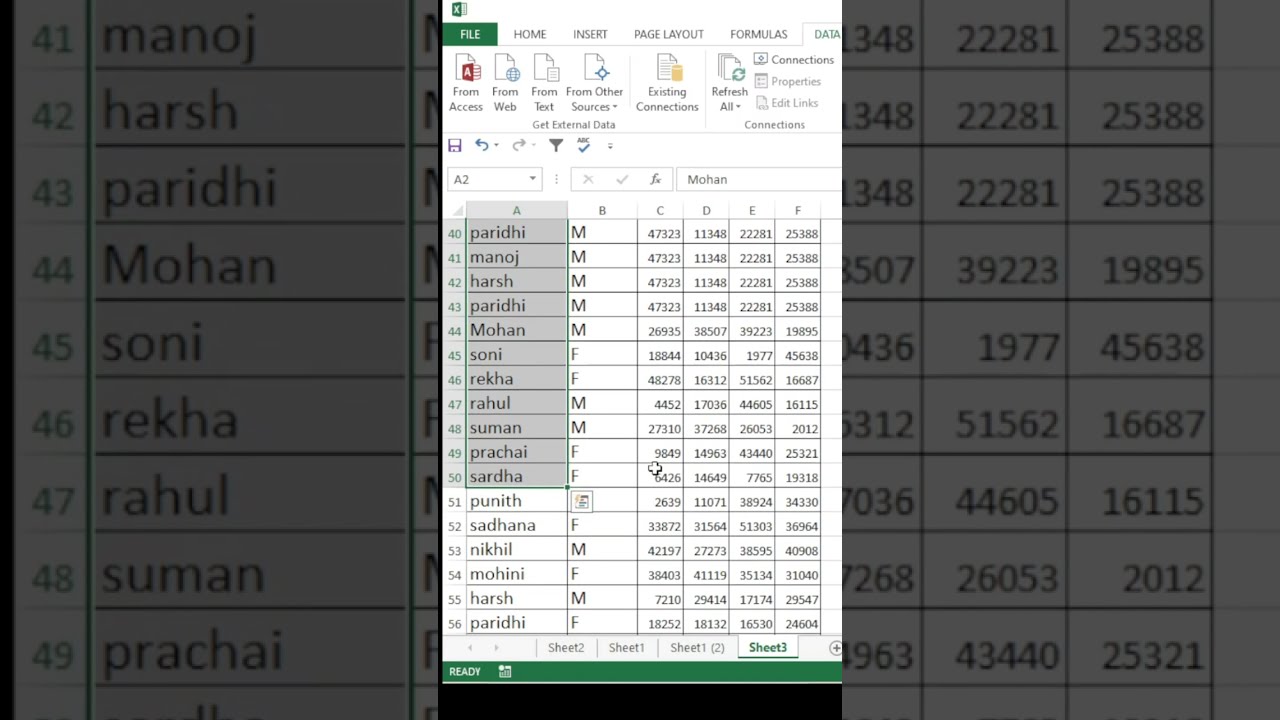
Task: Open Existing Connections
Action: pyautogui.click(x=667, y=84)
